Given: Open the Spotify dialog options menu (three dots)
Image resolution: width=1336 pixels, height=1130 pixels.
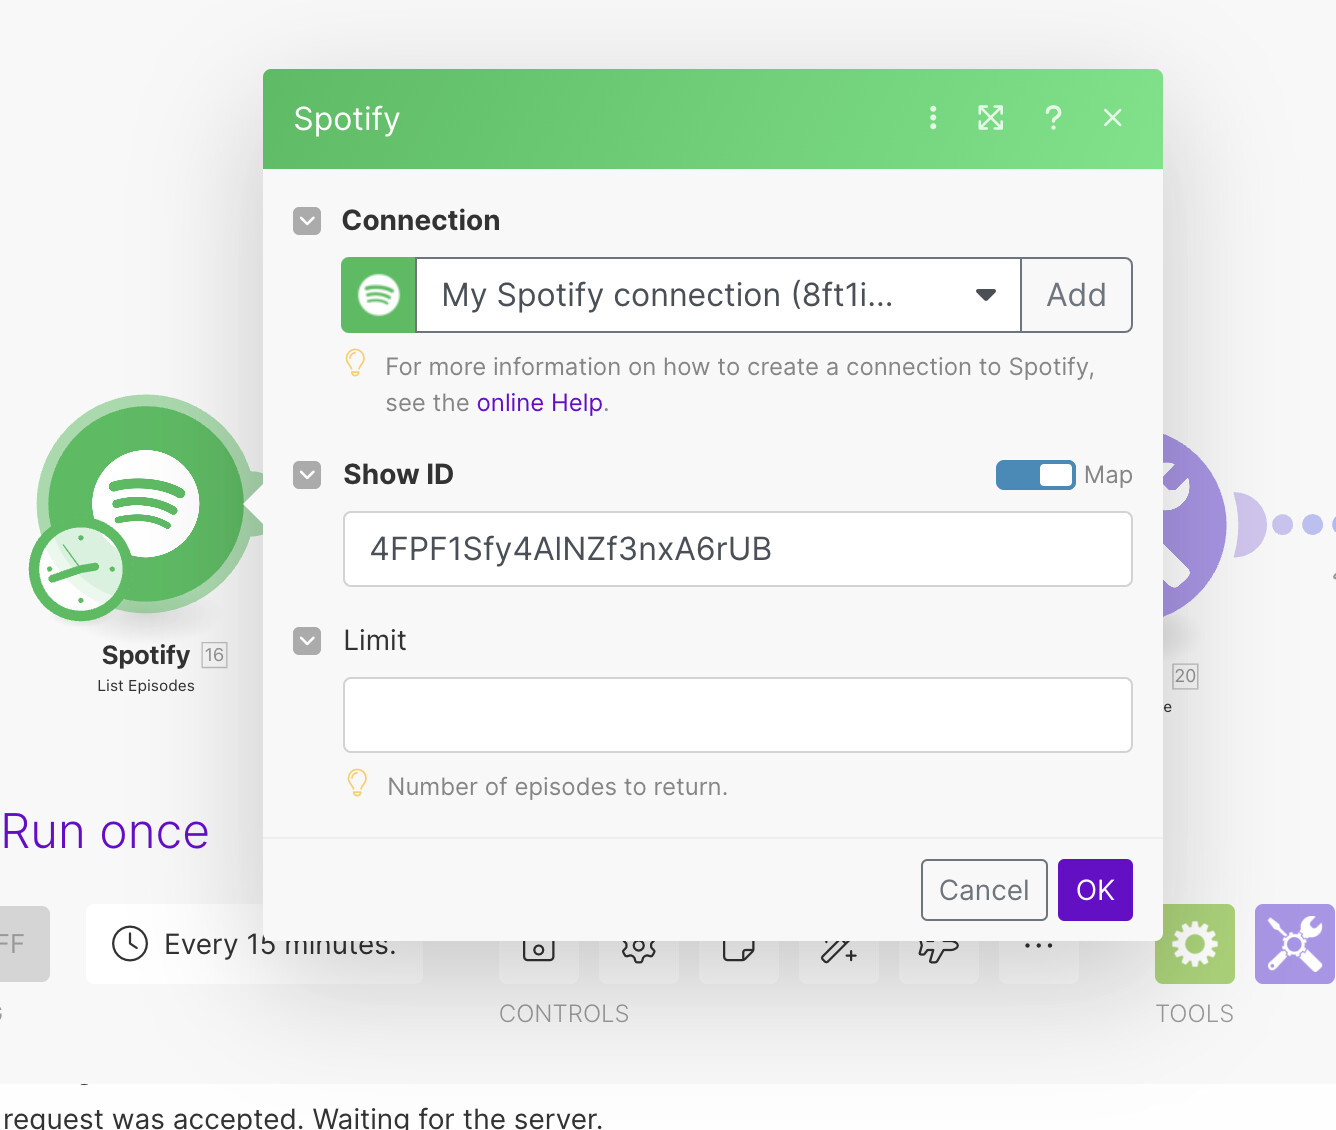Looking at the screenshot, I should pyautogui.click(x=932, y=118).
